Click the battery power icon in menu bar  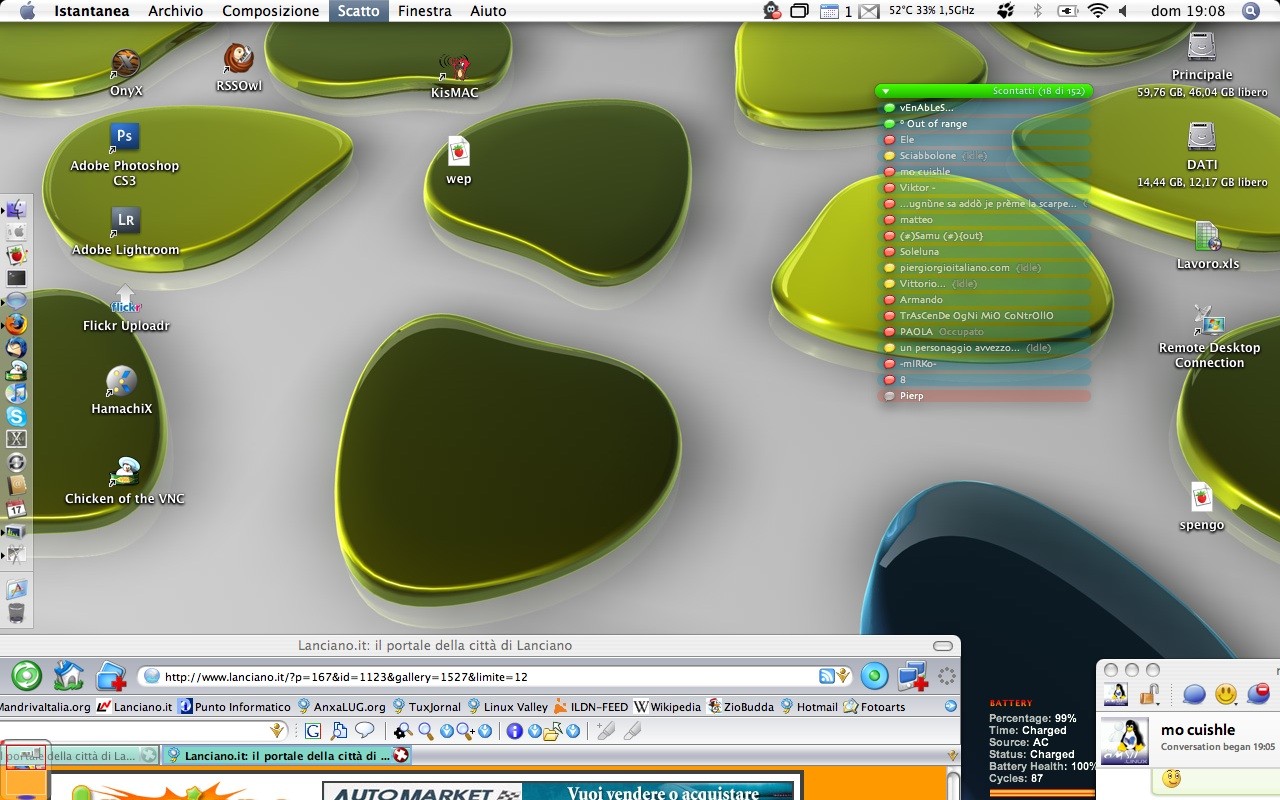1068,11
